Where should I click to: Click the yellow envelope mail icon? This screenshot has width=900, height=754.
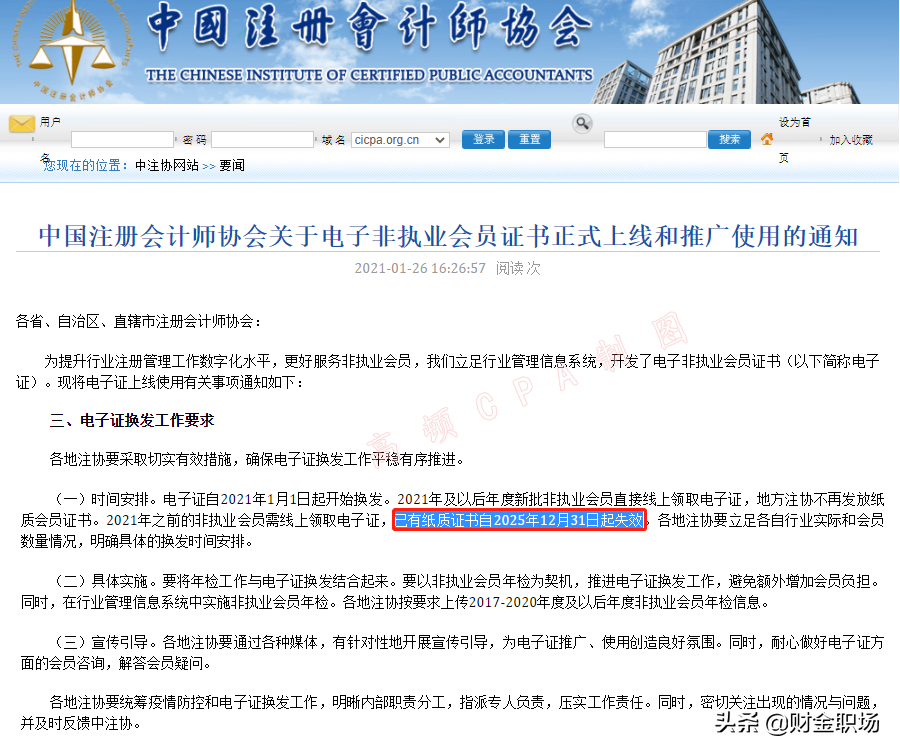(x=20, y=125)
